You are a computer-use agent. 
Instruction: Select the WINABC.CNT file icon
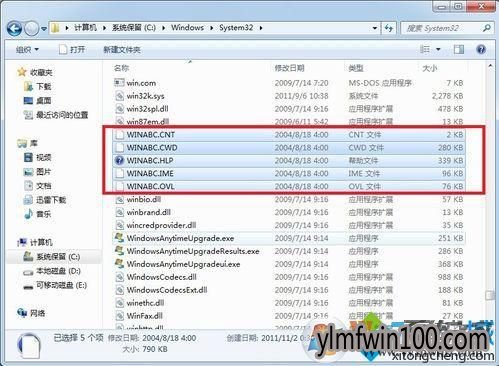(119, 135)
